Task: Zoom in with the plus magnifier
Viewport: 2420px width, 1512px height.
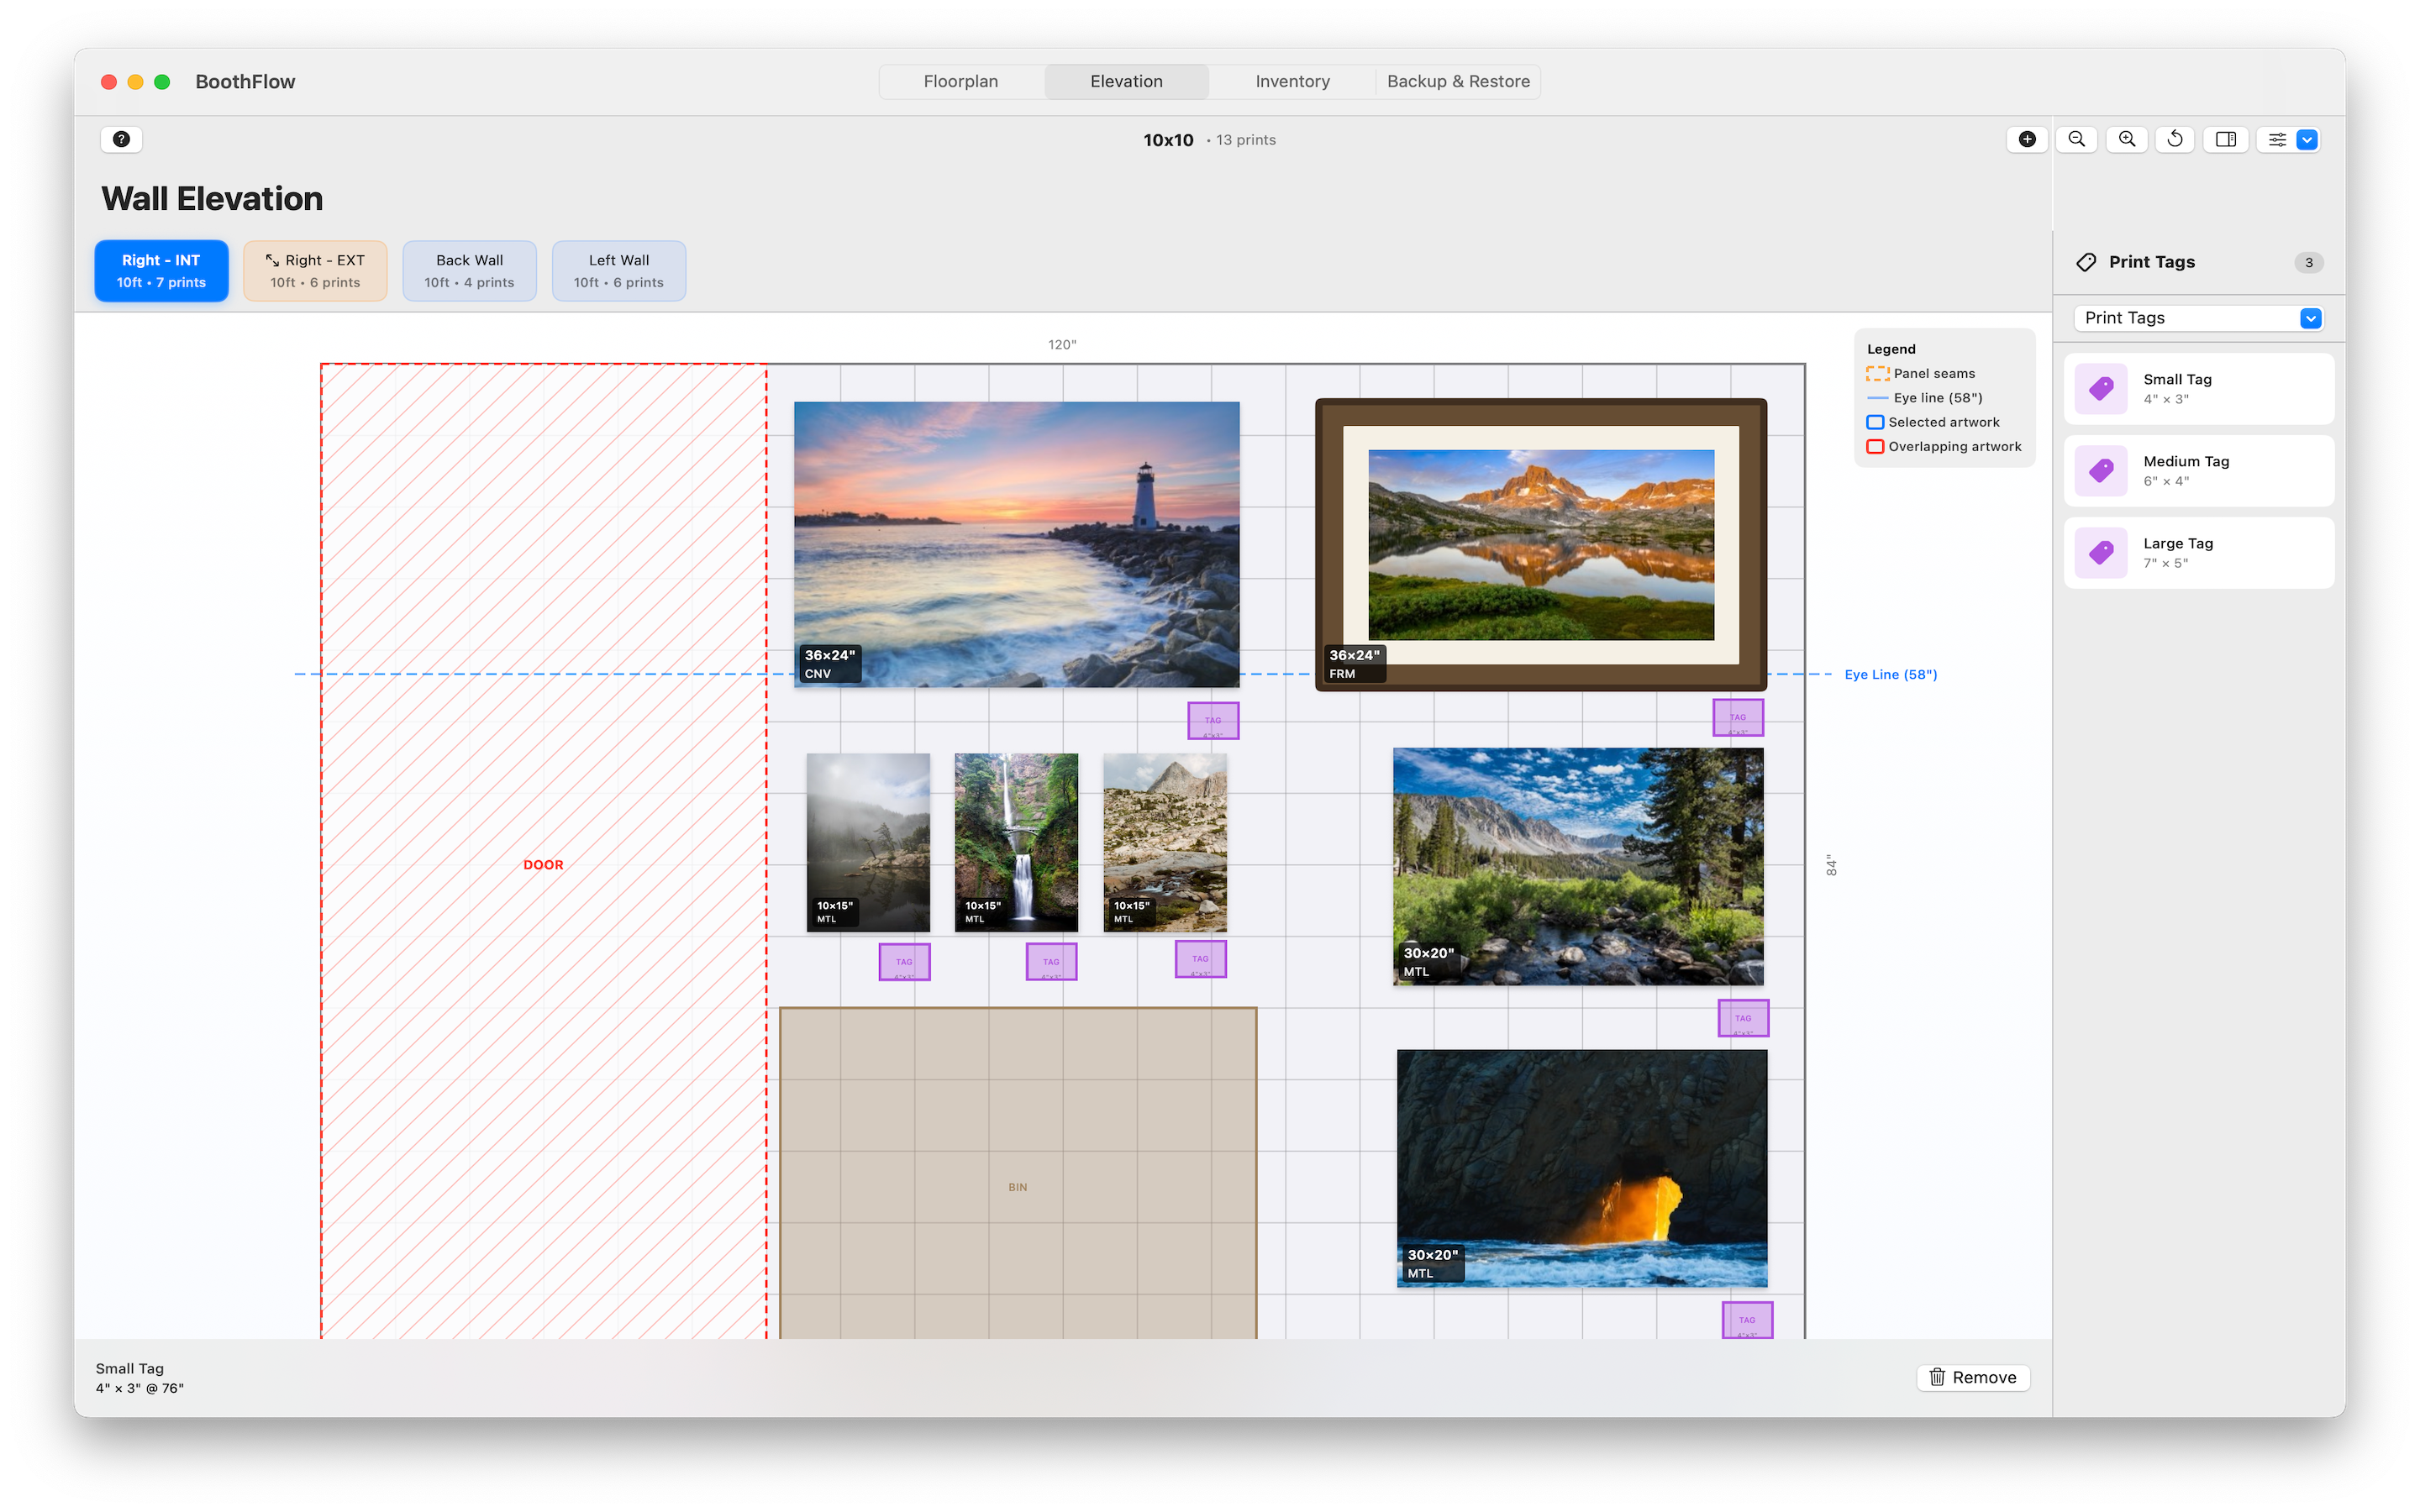Action: (x=2126, y=139)
